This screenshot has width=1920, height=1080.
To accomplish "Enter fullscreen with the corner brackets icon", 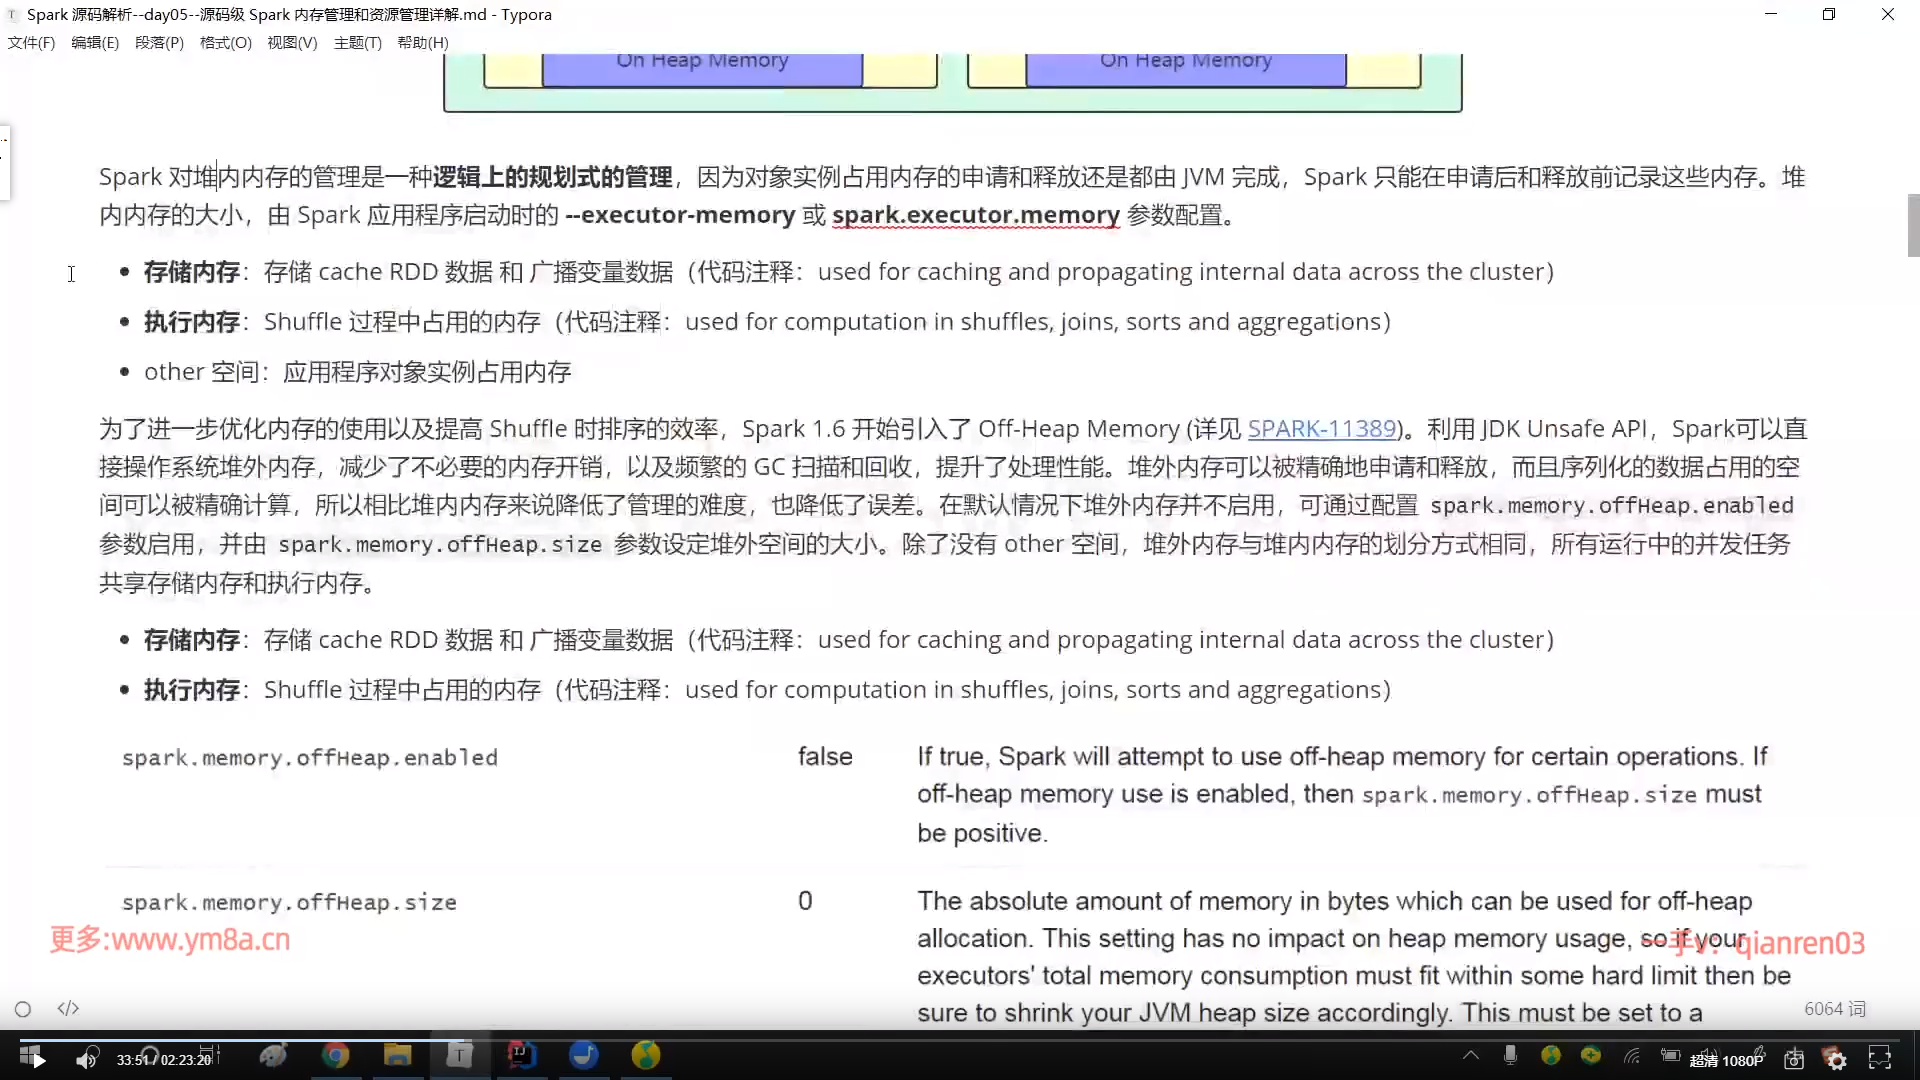I will [1880, 1059].
